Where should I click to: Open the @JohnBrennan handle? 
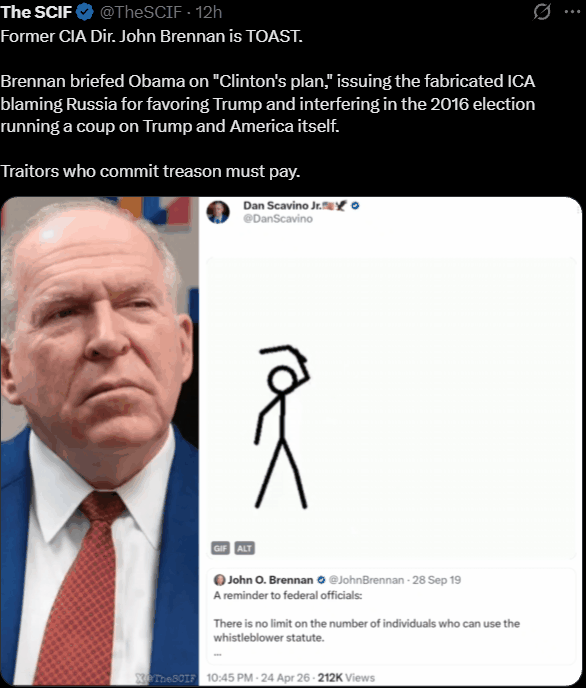(366, 580)
